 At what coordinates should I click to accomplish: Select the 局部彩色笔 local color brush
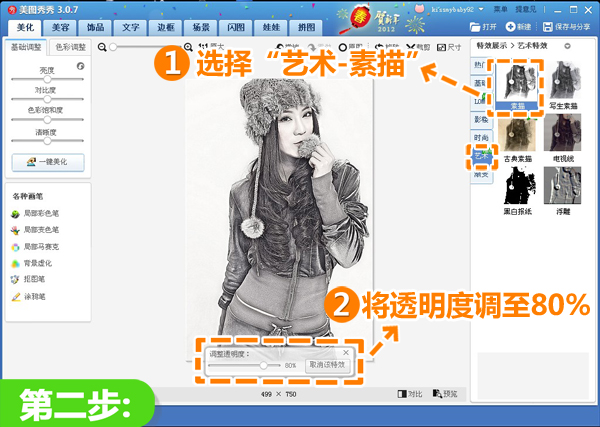(x=35, y=213)
